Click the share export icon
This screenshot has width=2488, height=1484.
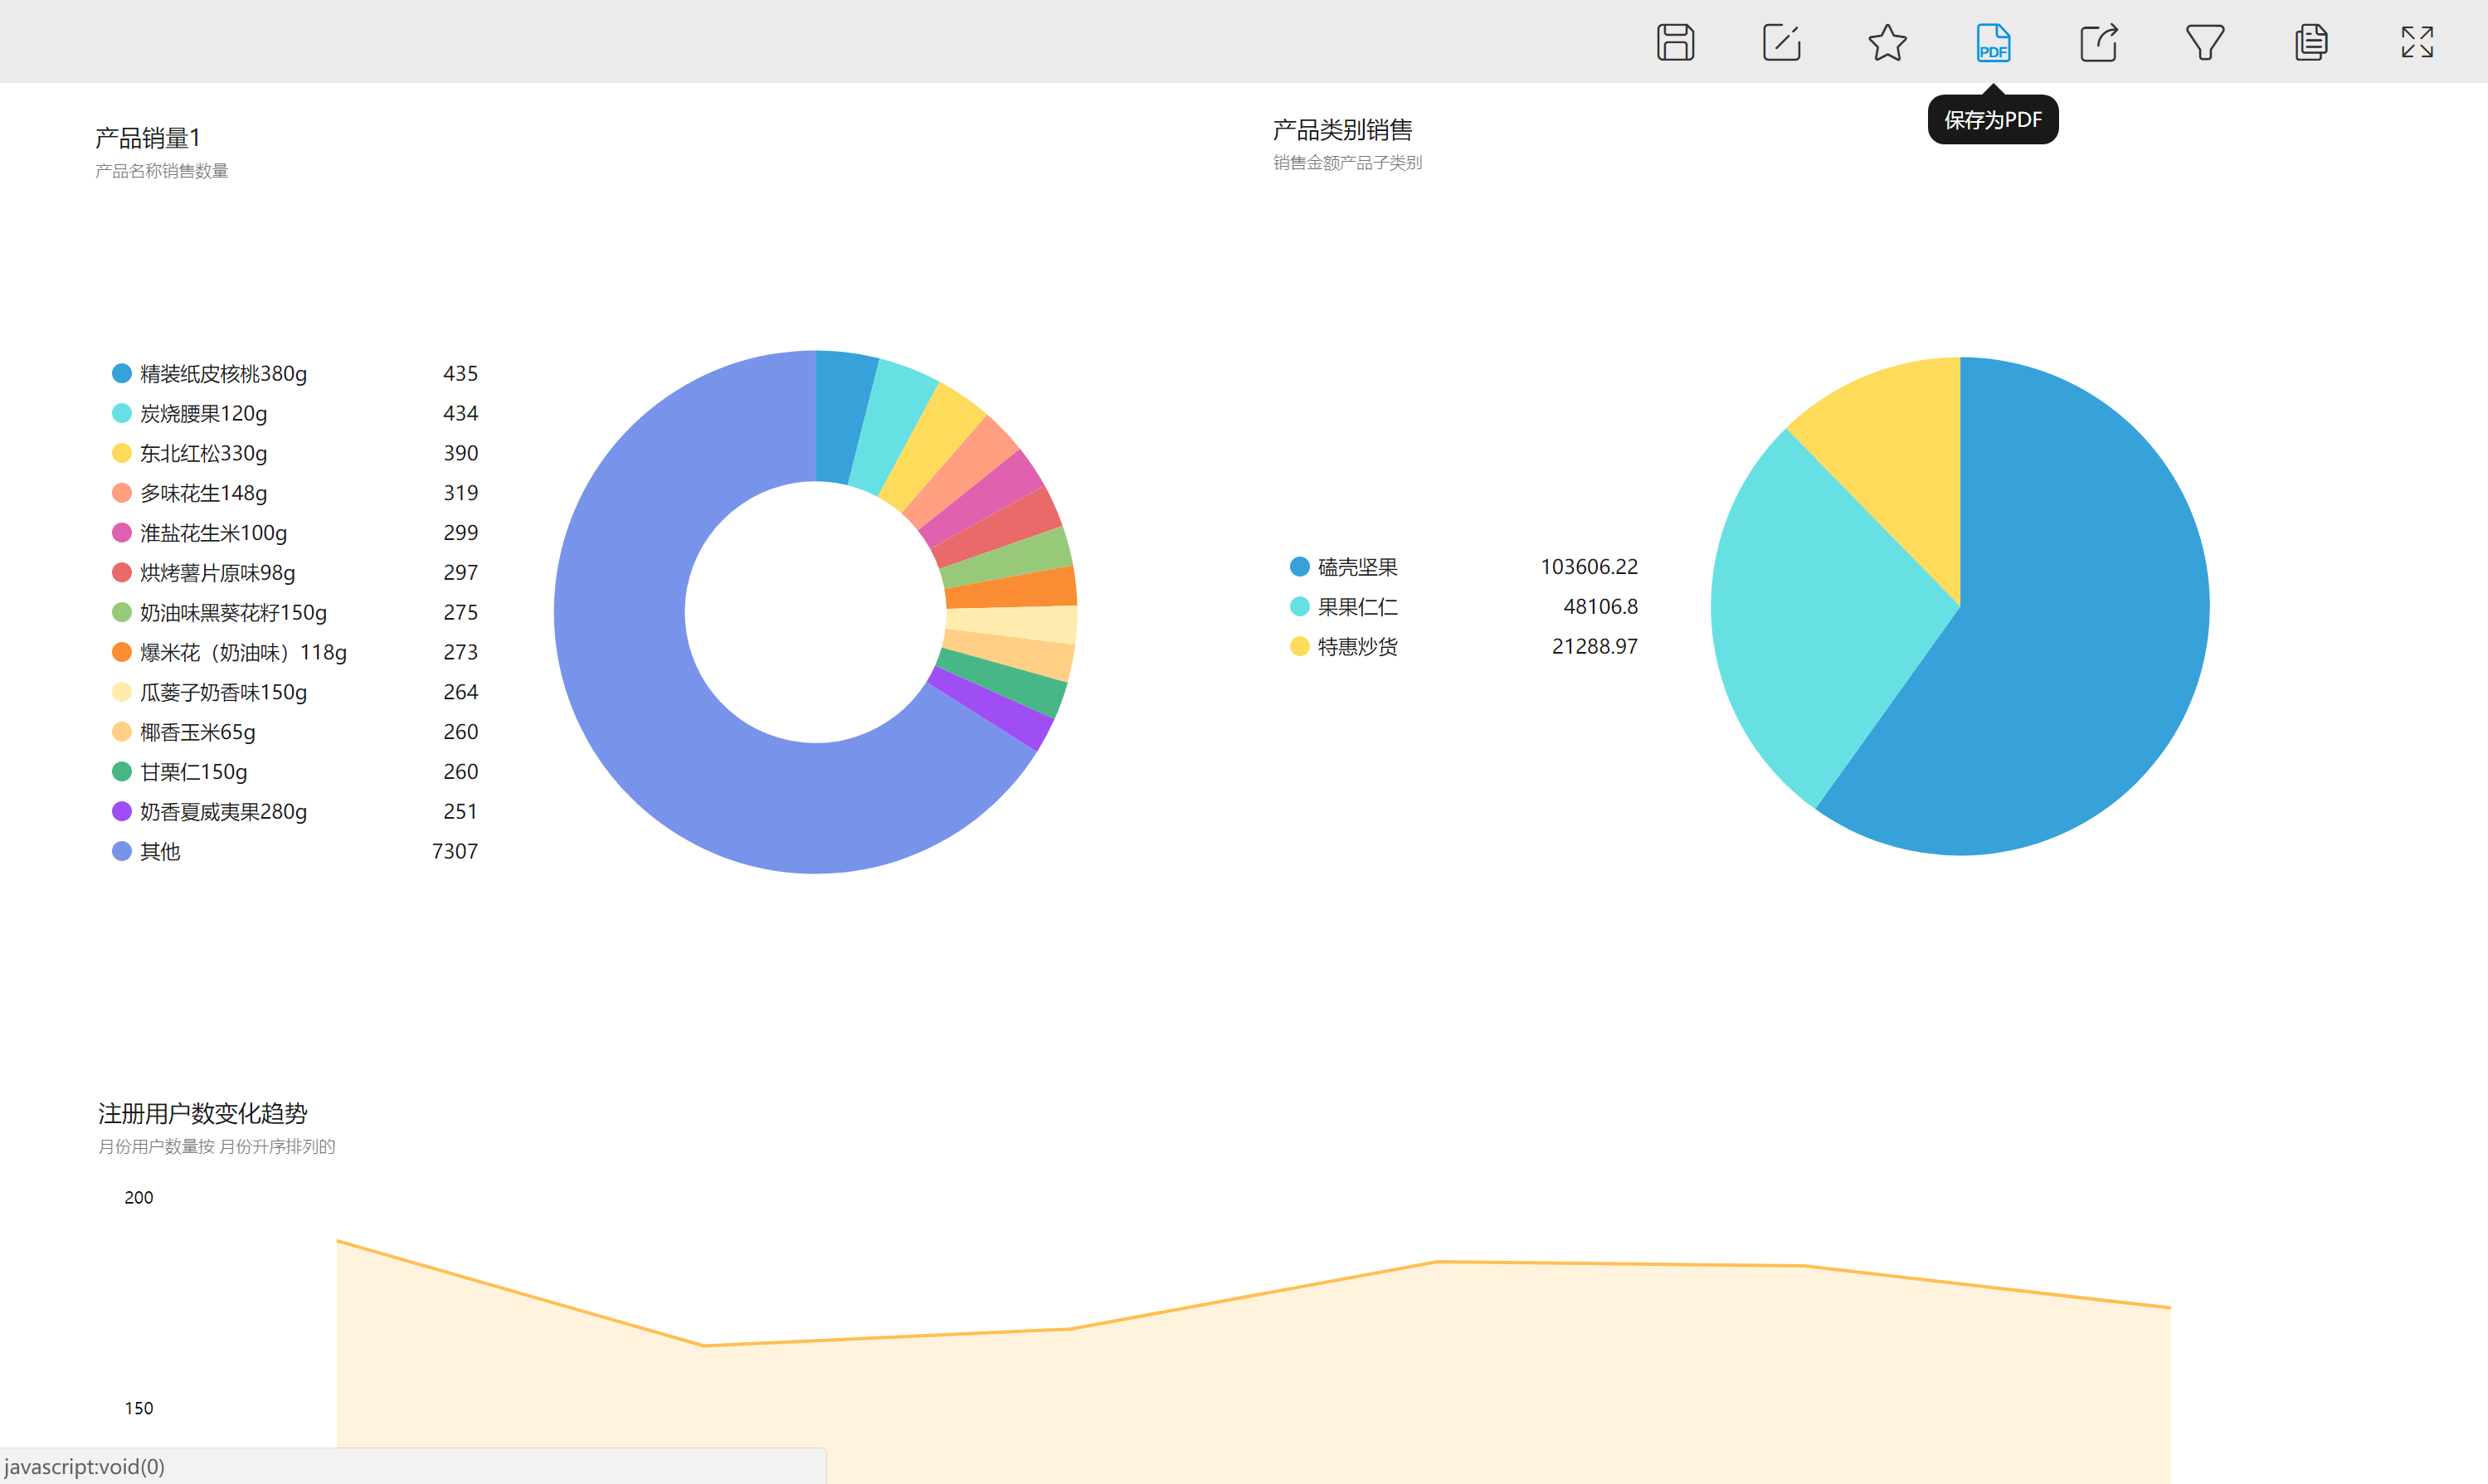coord(2099,42)
